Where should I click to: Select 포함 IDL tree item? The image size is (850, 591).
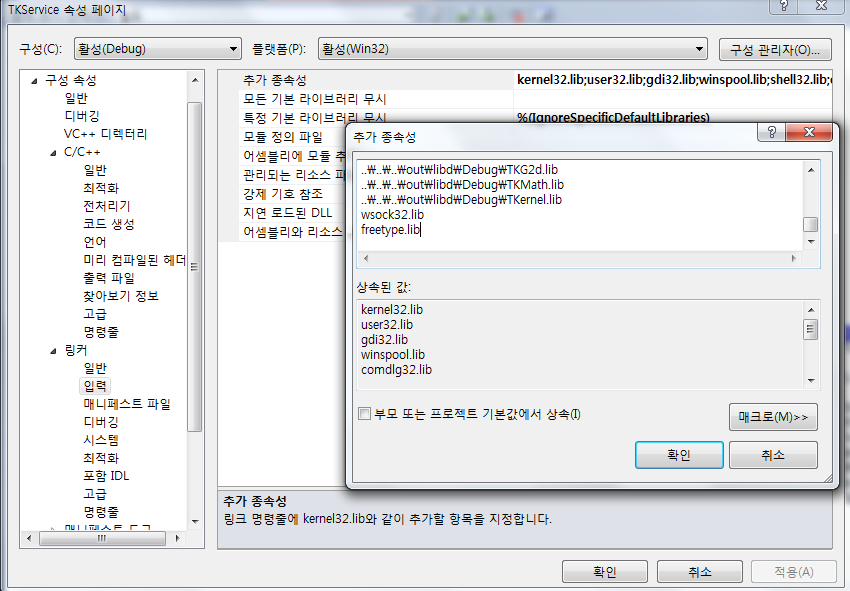pyautogui.click(x=106, y=476)
